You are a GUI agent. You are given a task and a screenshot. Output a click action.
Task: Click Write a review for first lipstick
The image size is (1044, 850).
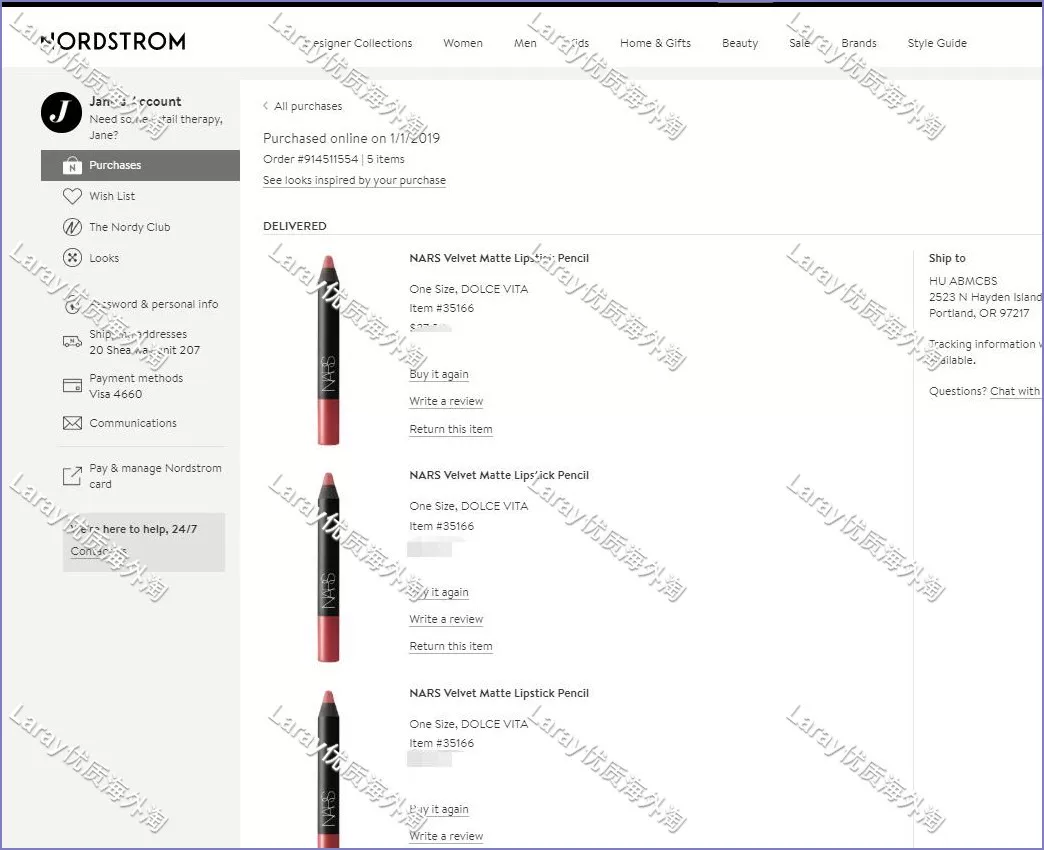[446, 401]
